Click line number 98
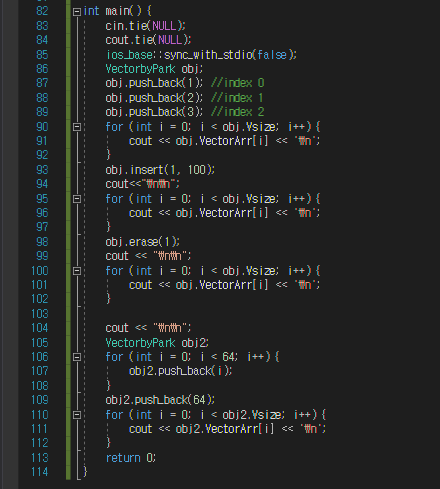The width and height of the screenshot is (440, 489). click(x=42, y=242)
